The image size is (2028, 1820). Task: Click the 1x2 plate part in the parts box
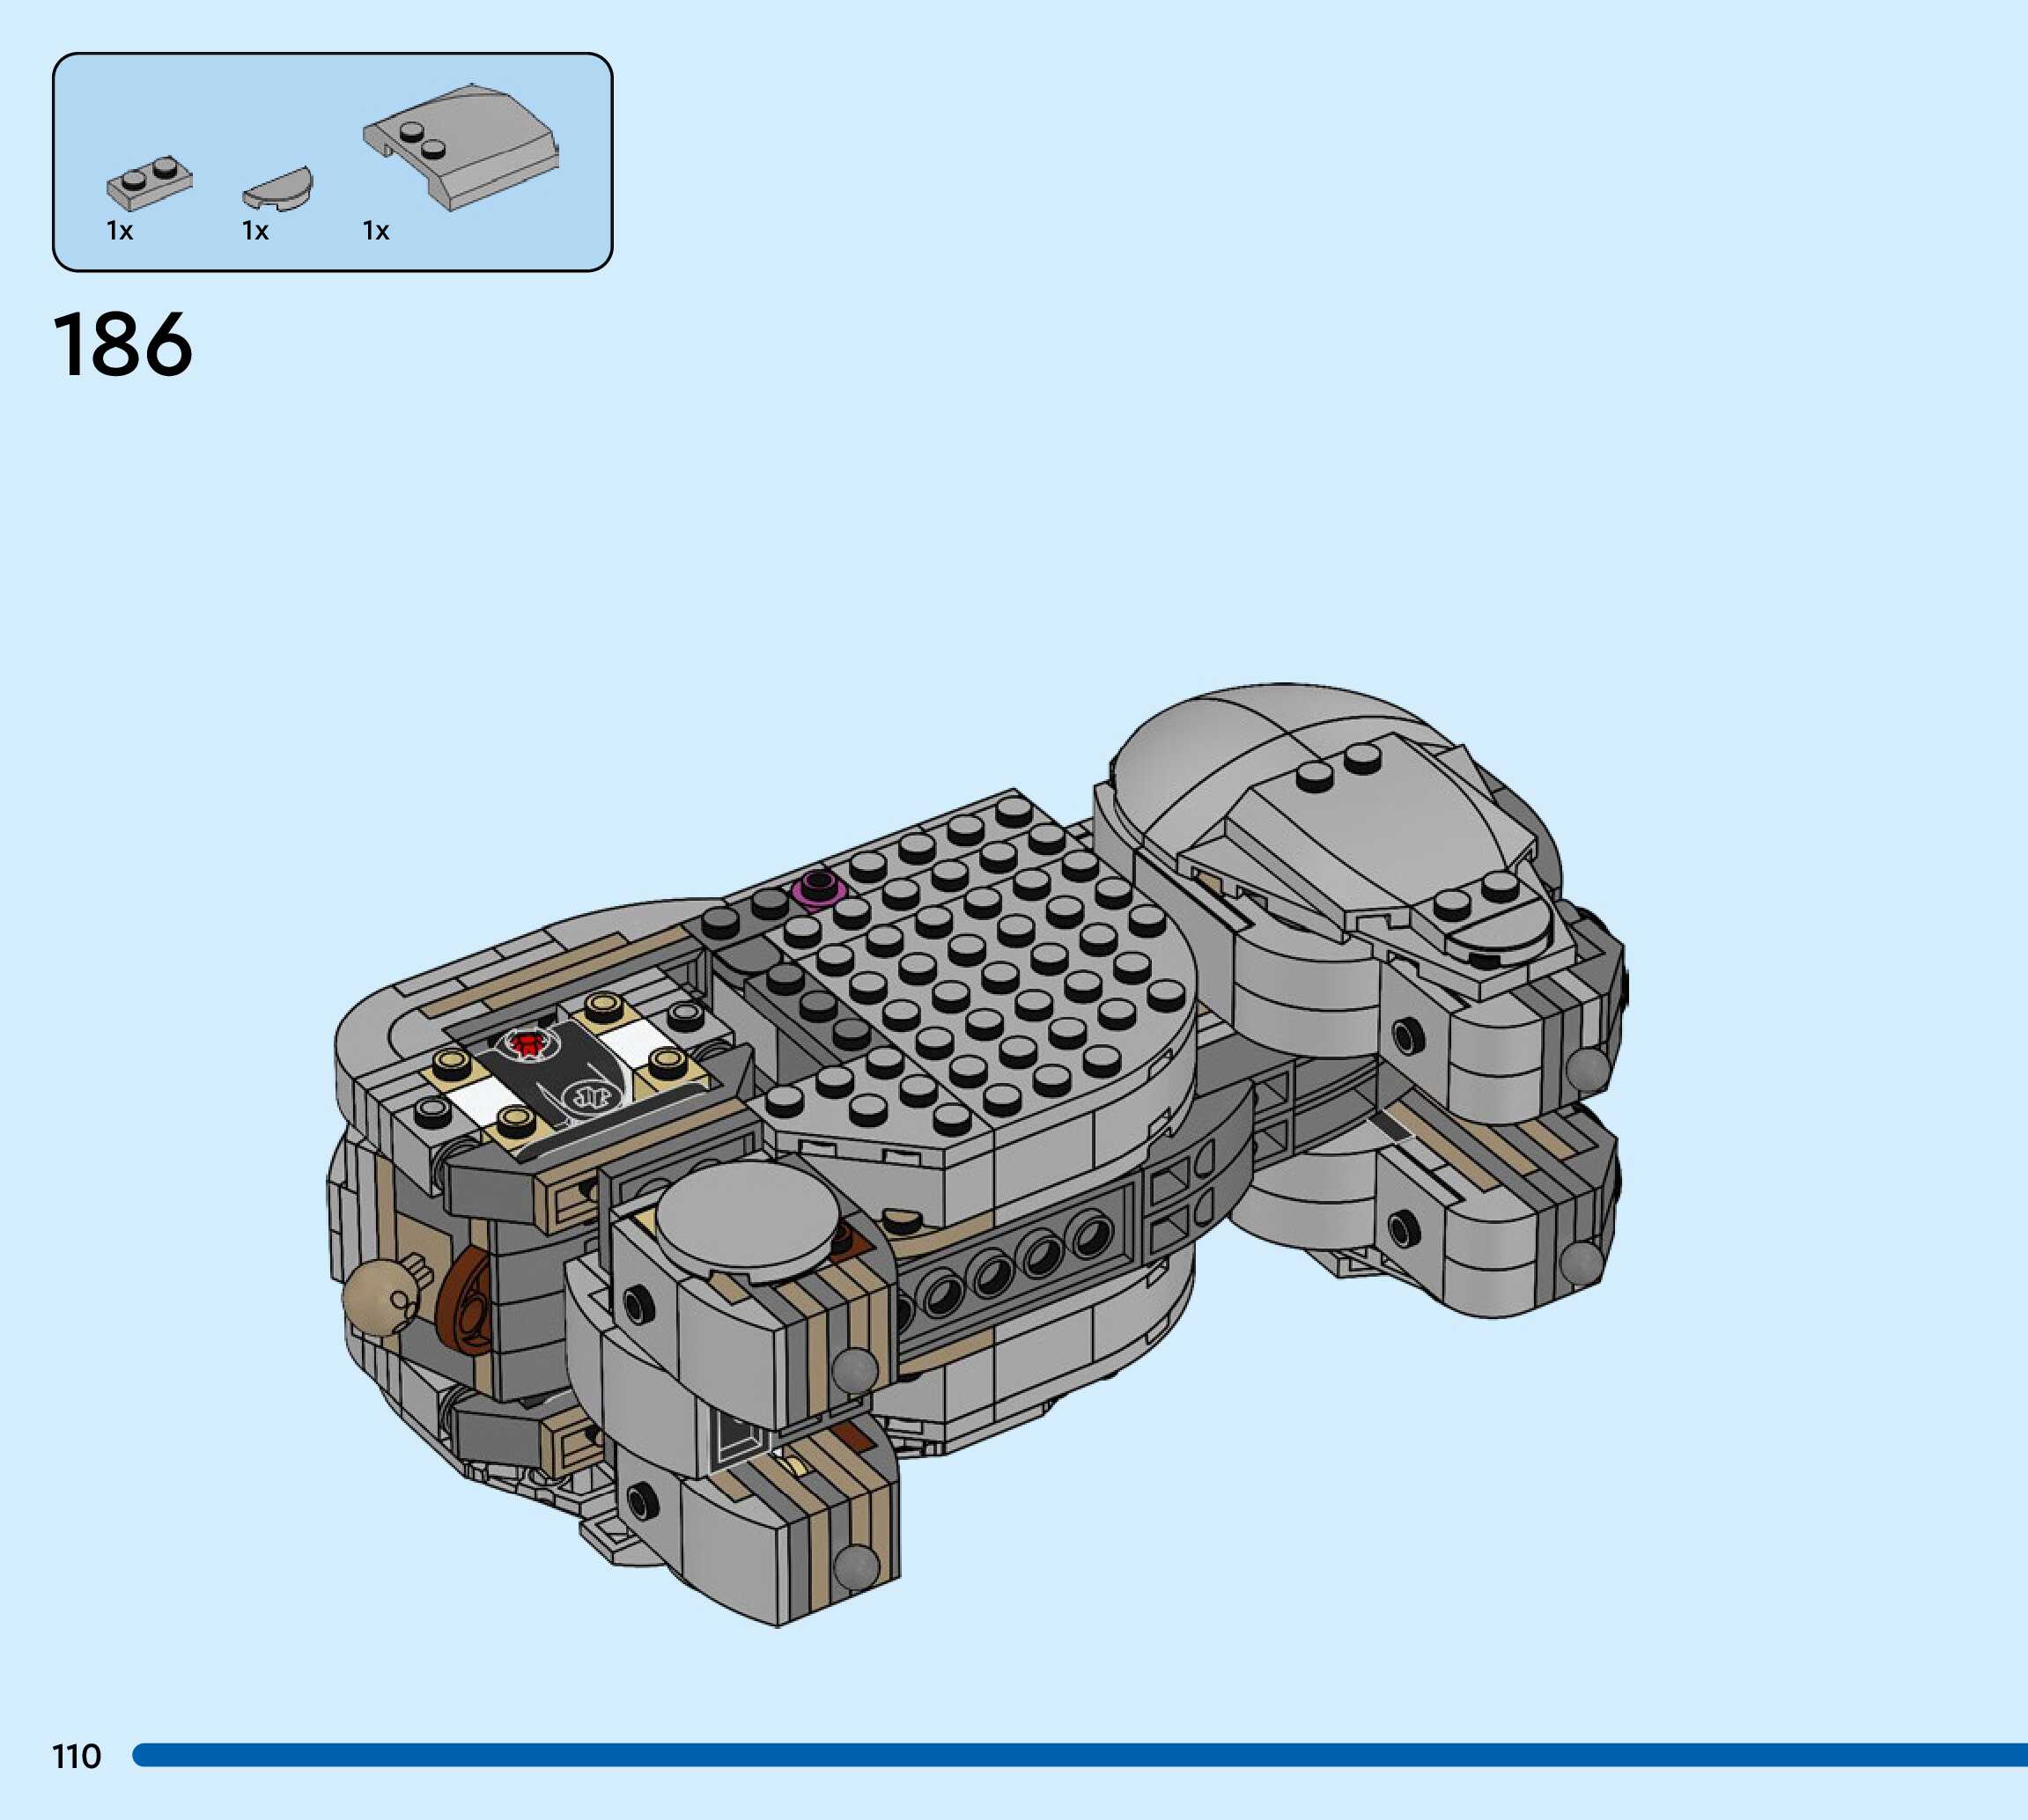(x=149, y=184)
